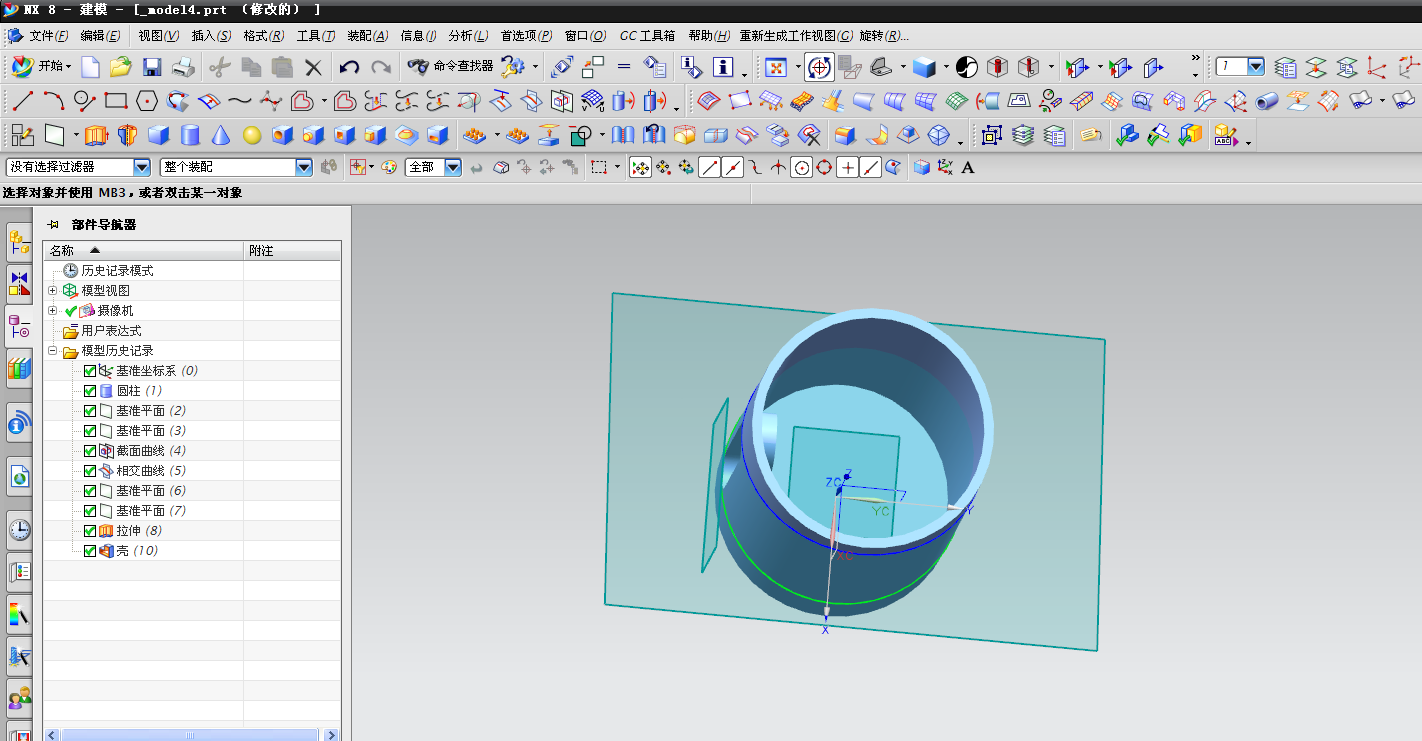The width and height of the screenshot is (1422, 741).
Task: Open the 全部 selection dropdown
Action: (453, 168)
